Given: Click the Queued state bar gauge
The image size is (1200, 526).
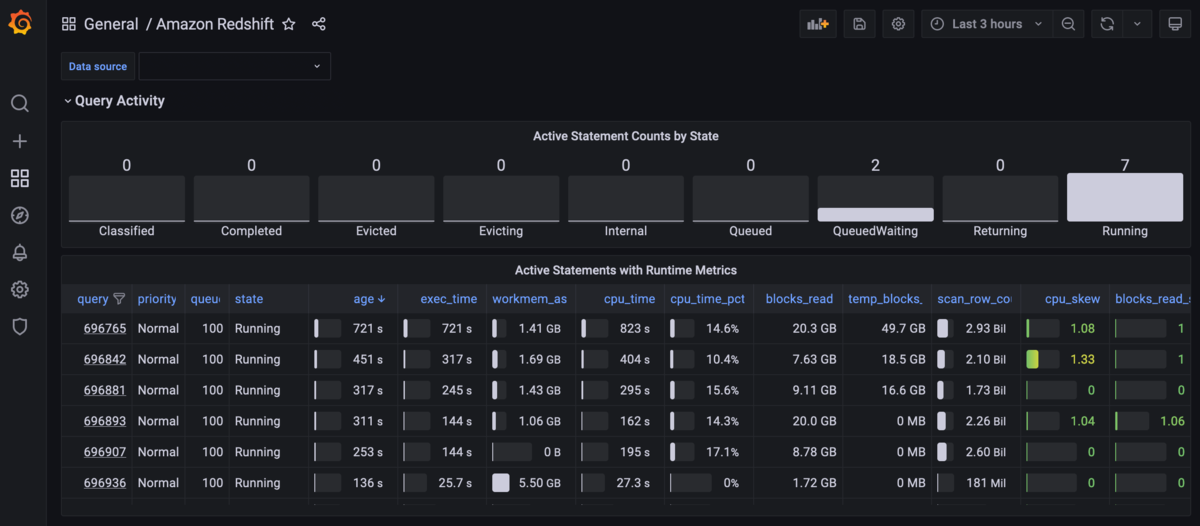Looking at the screenshot, I should pyautogui.click(x=750, y=199).
